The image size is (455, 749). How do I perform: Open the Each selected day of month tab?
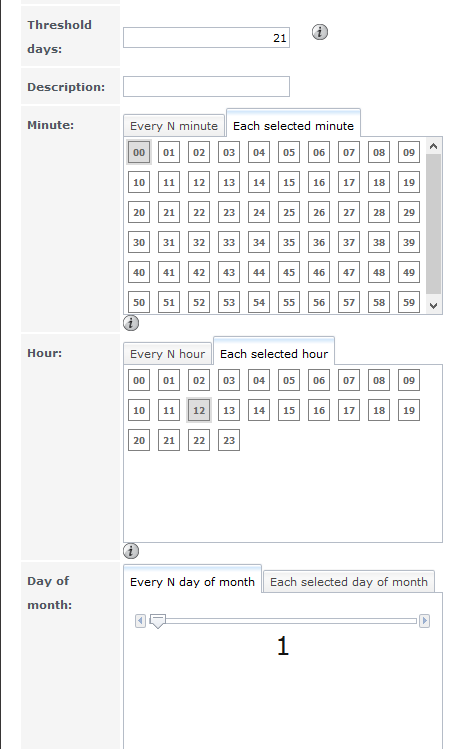click(x=349, y=582)
